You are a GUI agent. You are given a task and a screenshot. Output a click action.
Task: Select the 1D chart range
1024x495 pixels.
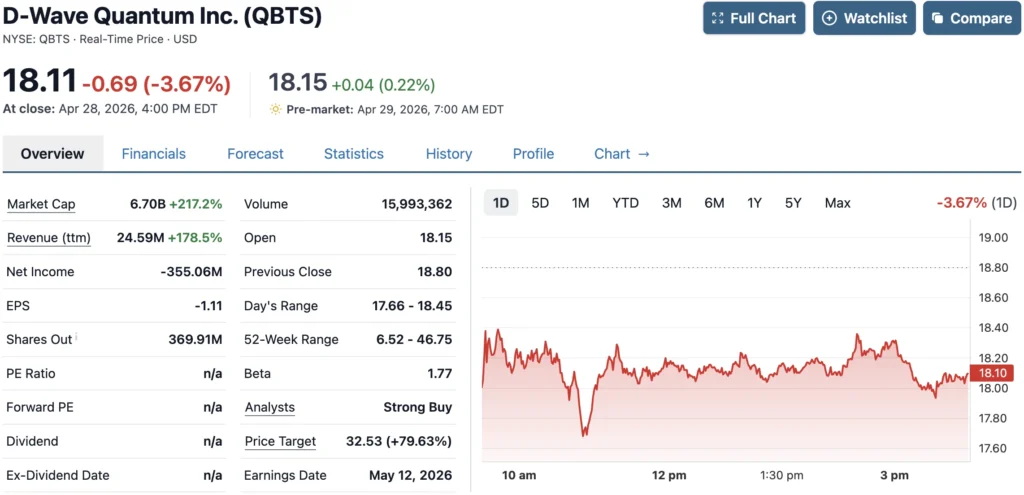[x=501, y=203]
